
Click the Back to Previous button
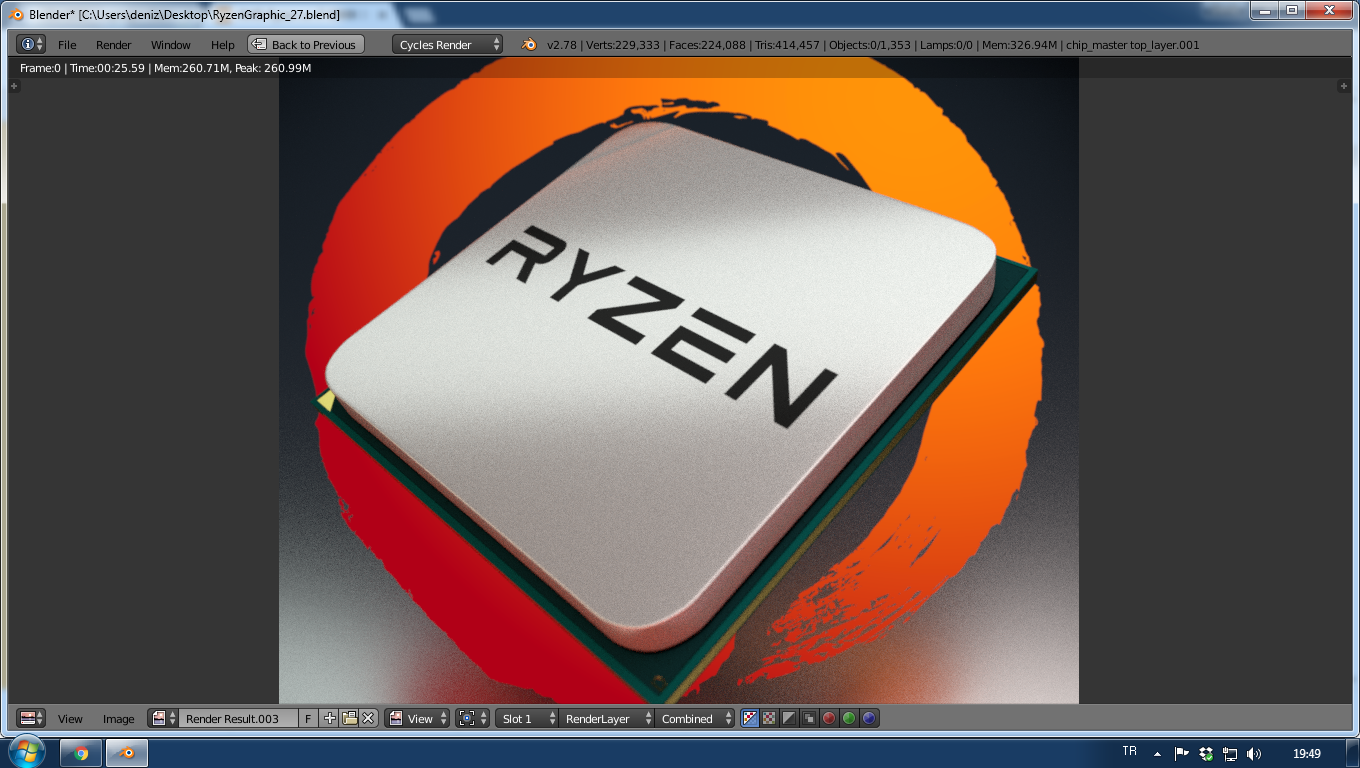click(x=306, y=44)
